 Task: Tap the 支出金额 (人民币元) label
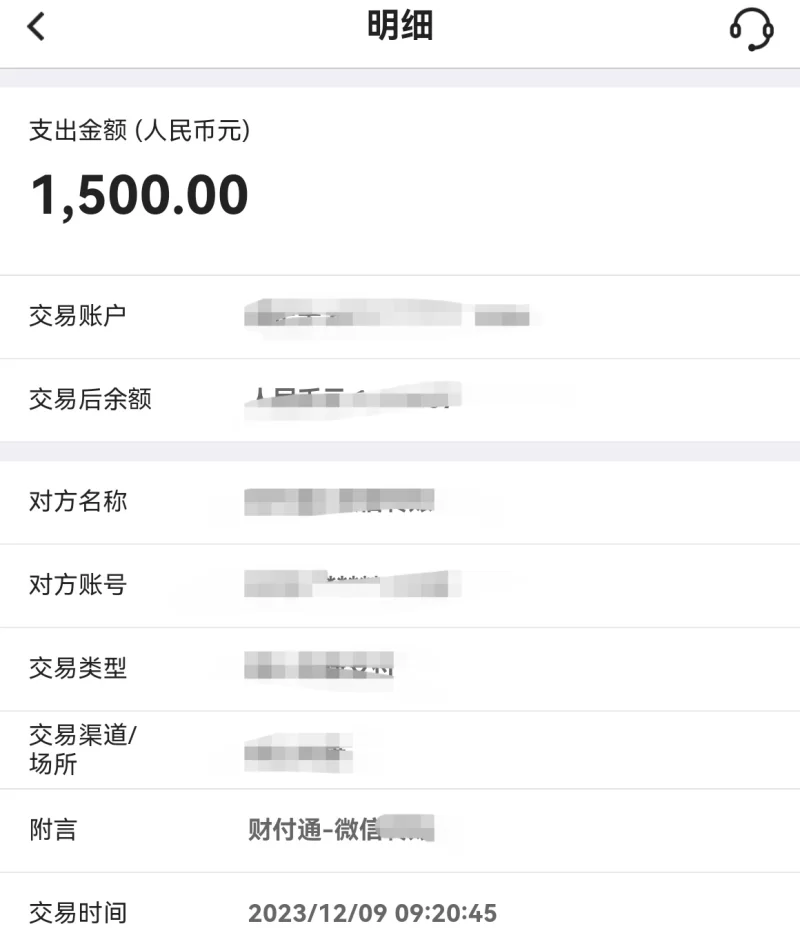(x=139, y=131)
